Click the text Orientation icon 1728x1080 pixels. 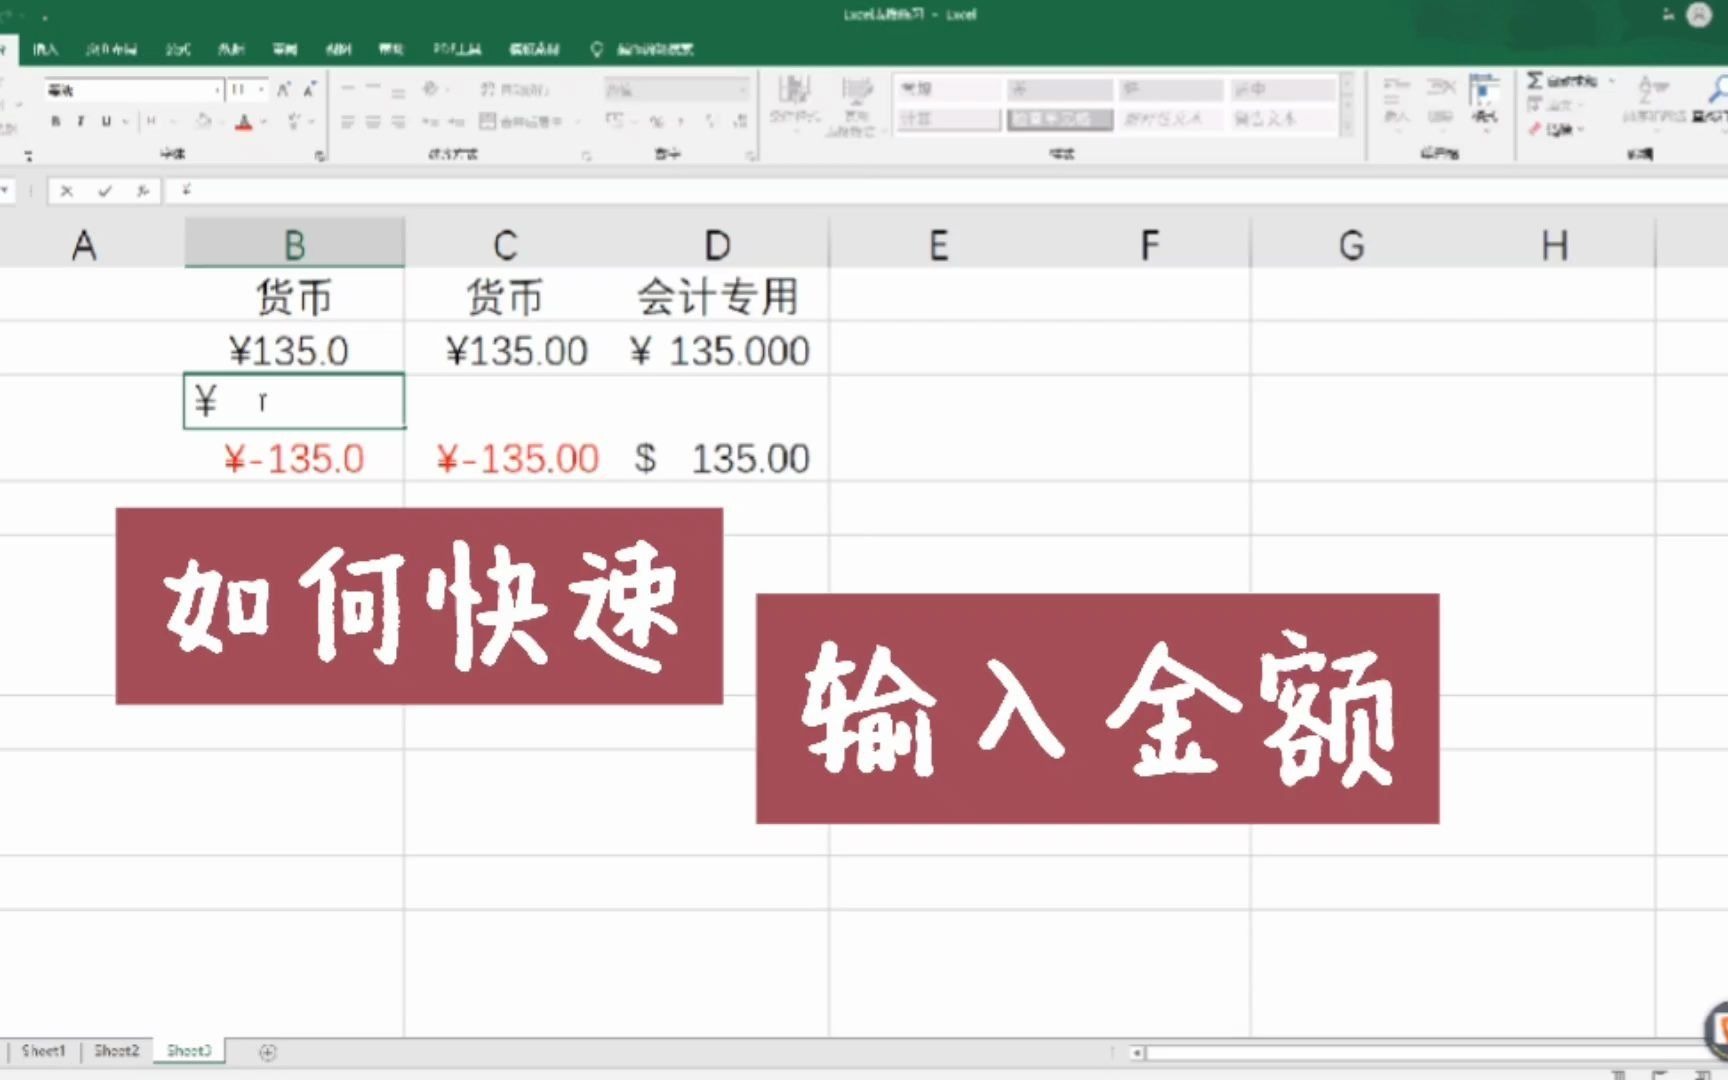pyautogui.click(x=431, y=90)
